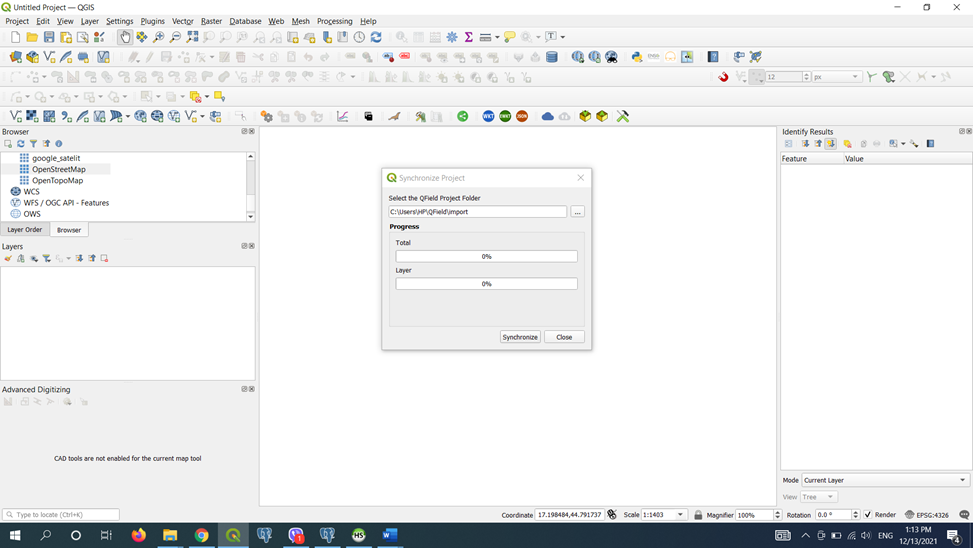
Task: Switch to the Browser tab
Action: (x=69, y=230)
